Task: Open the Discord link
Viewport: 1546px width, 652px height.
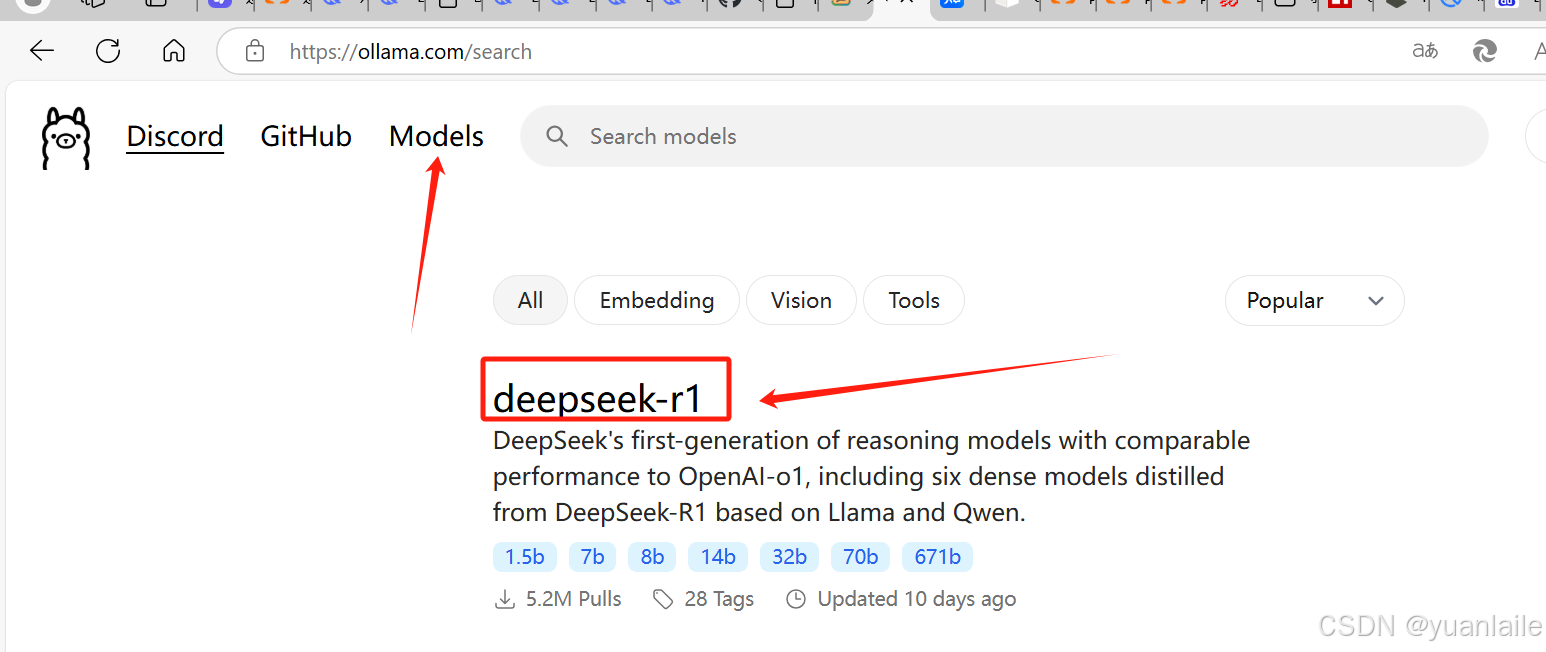Action: click(x=175, y=136)
